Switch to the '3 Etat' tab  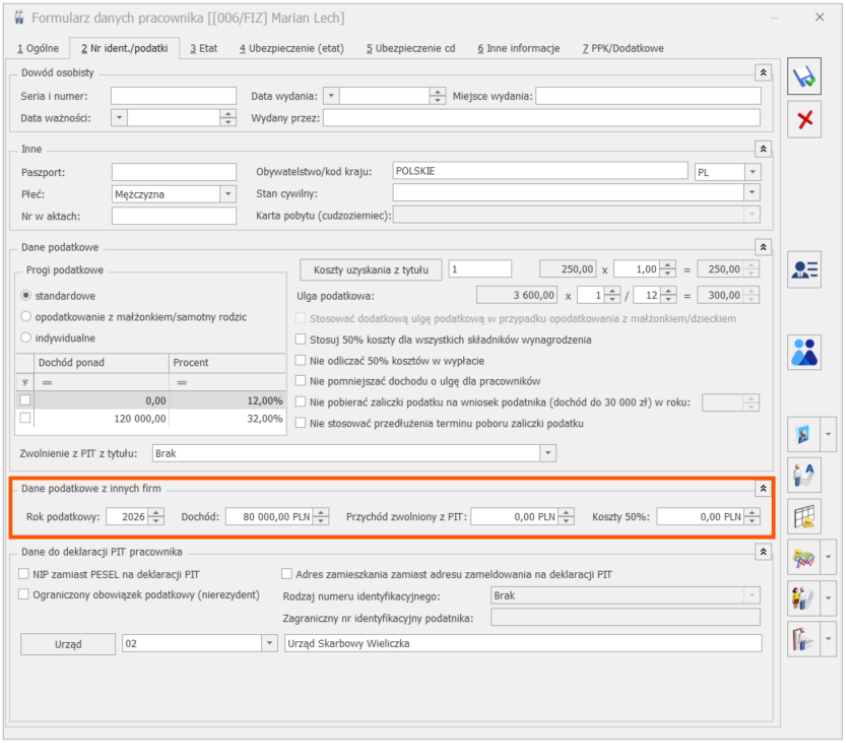click(203, 48)
